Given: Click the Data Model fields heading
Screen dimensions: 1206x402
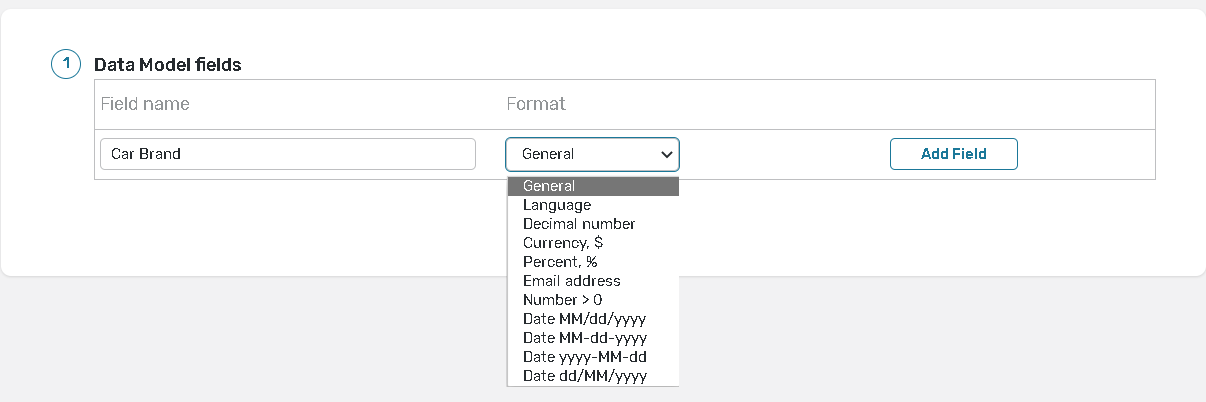Looking at the screenshot, I should 167,65.
